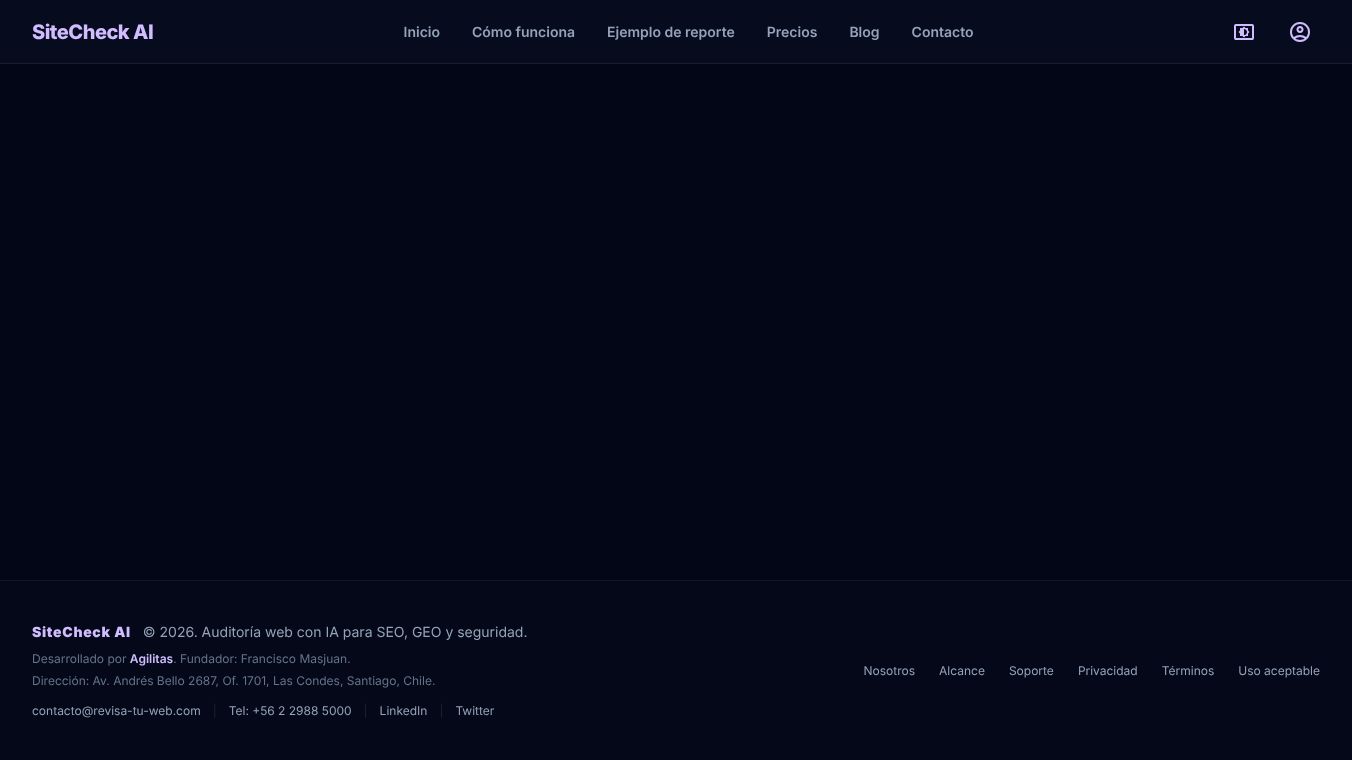Image resolution: width=1352 pixels, height=760 pixels.
Task: Select Ejemplo de reporte in the navbar
Action: 671,32
